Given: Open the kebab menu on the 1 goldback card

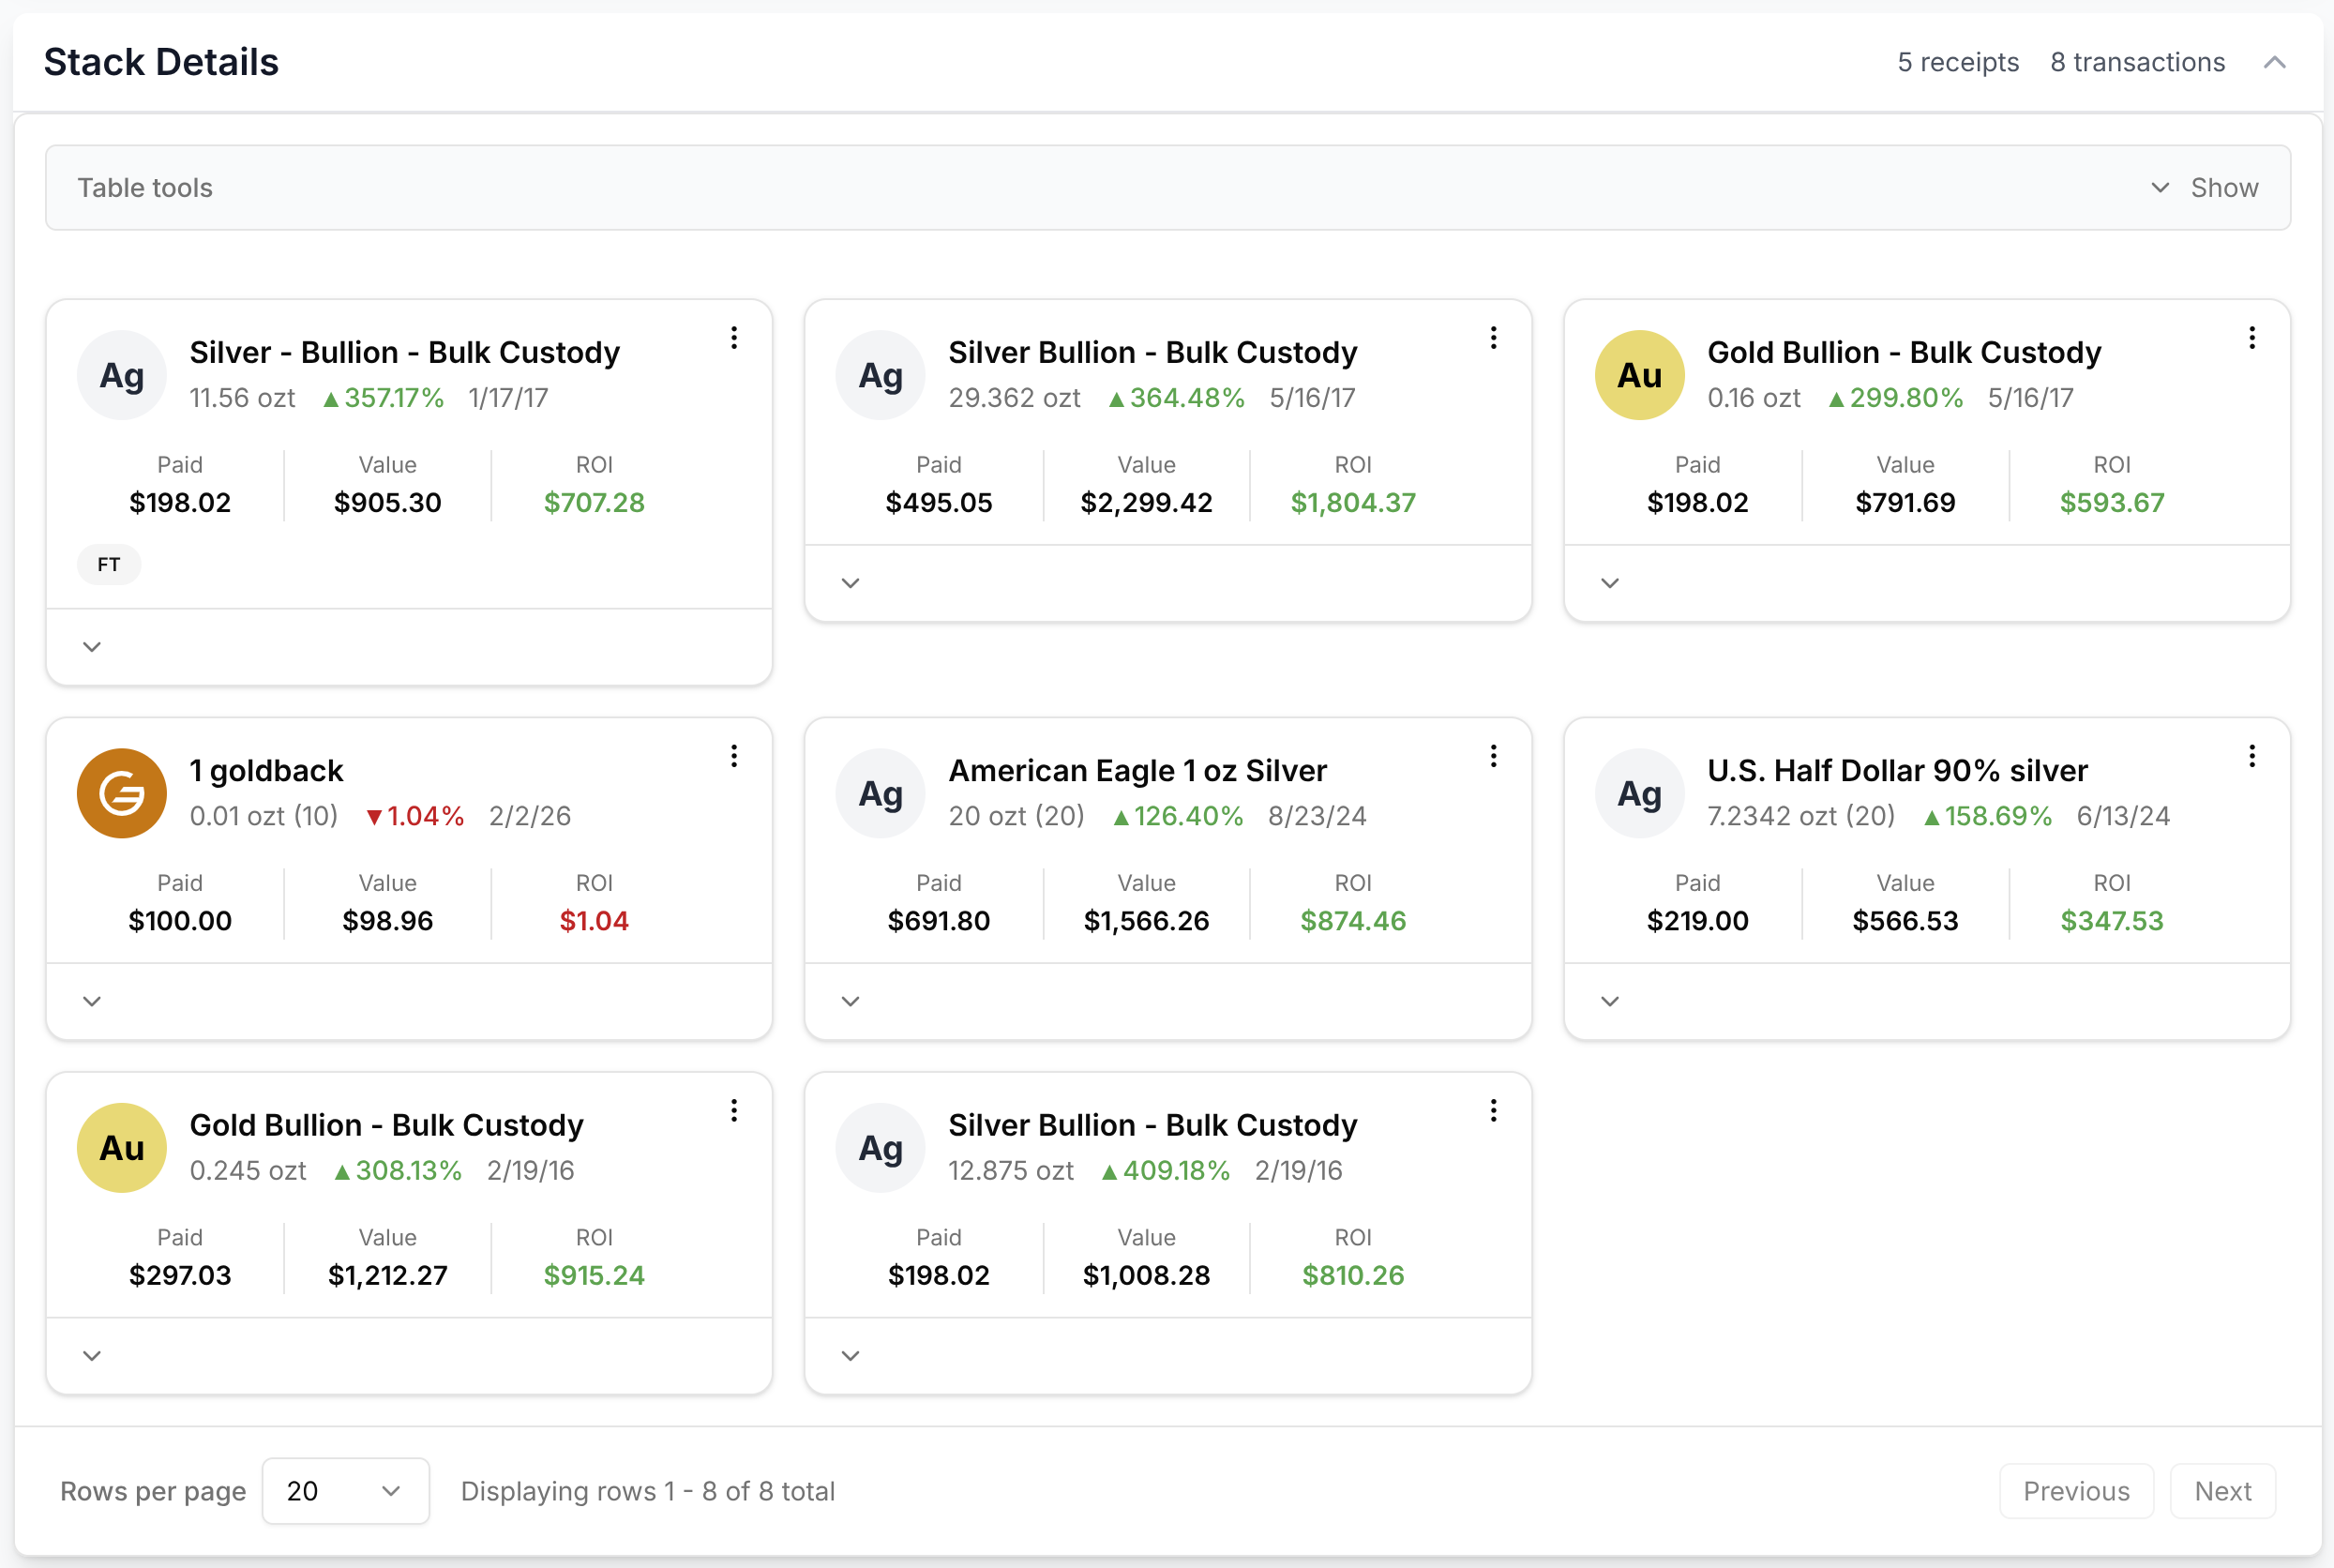Looking at the screenshot, I should (735, 756).
